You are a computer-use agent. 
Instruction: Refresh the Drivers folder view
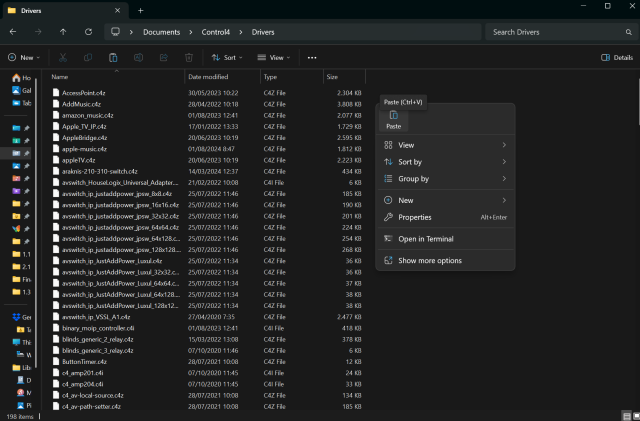pyautogui.click(x=88, y=32)
